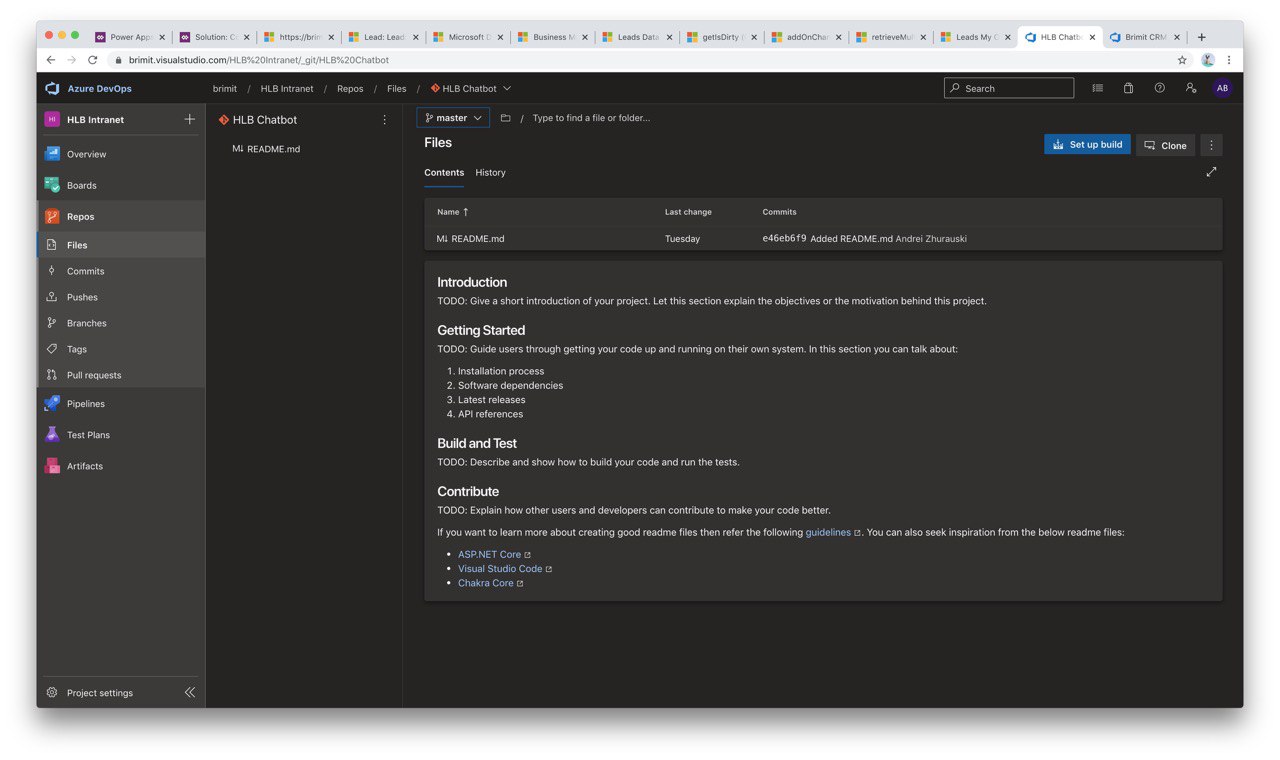
Task: Click the AB user avatar
Action: pyautogui.click(x=1222, y=88)
